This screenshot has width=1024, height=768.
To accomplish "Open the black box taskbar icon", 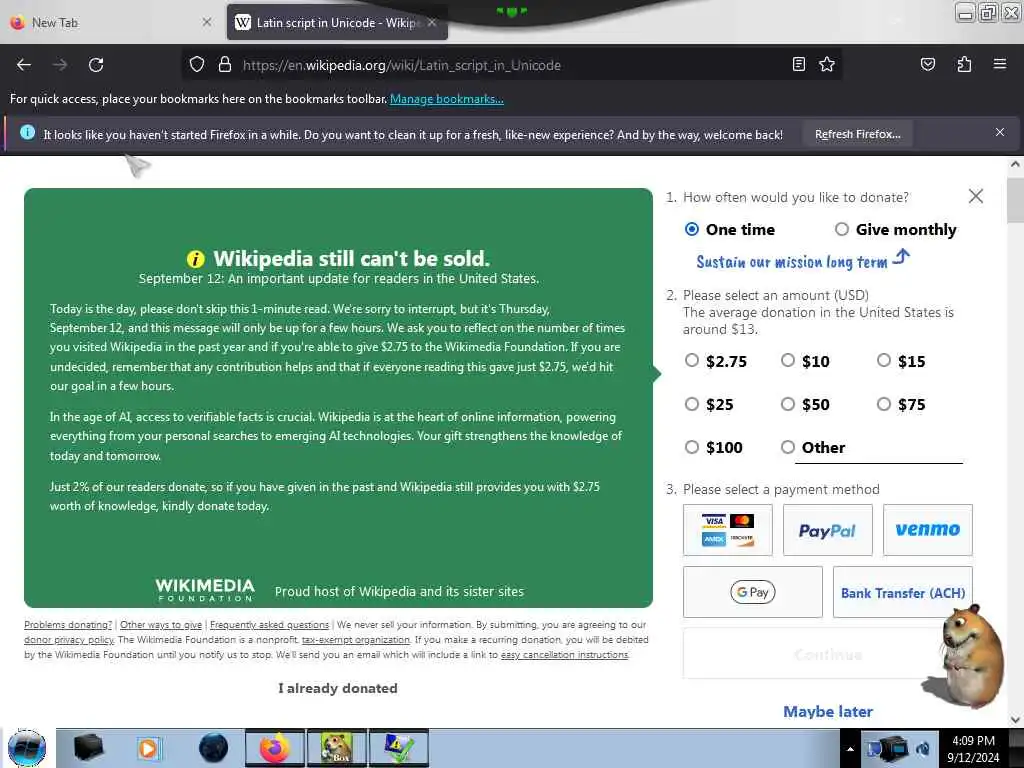I will [88, 748].
